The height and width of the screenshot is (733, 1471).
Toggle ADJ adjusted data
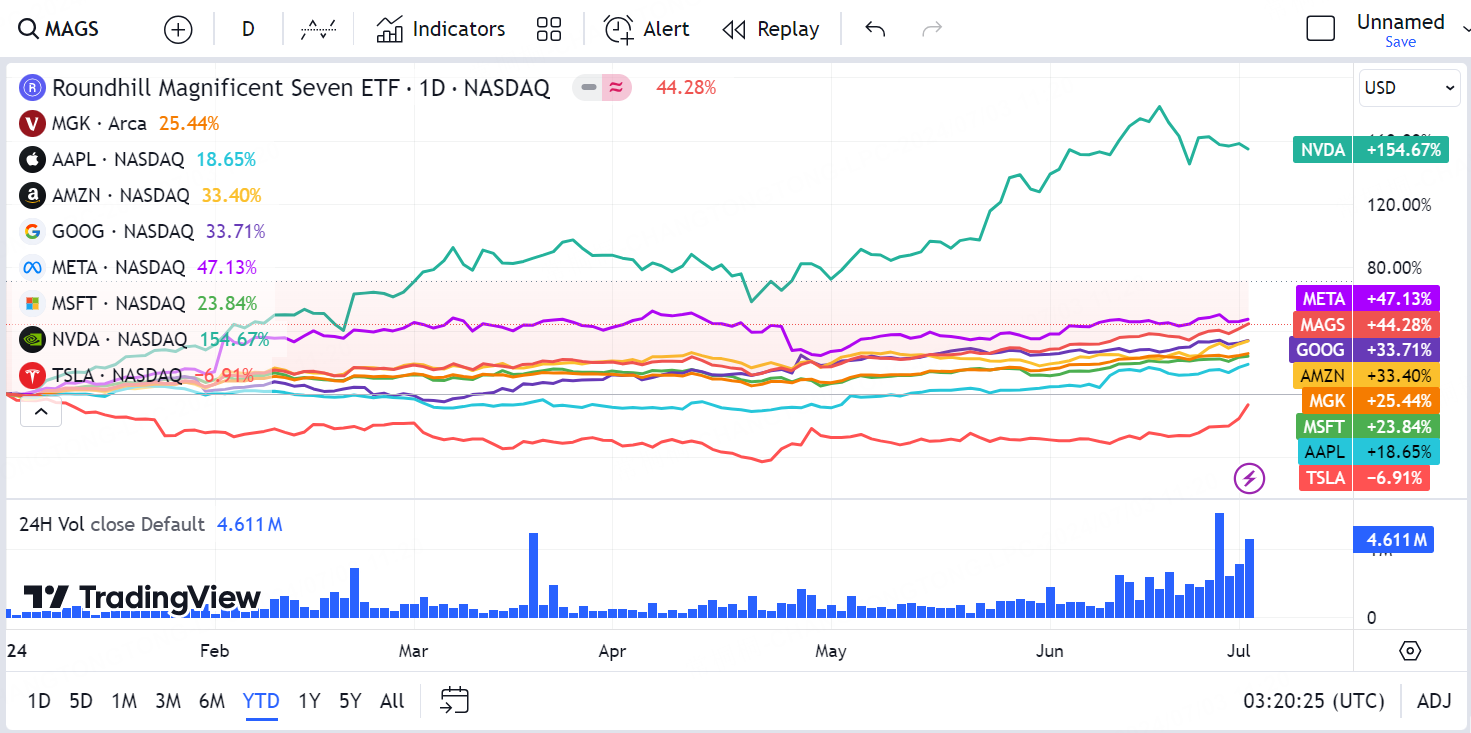coord(1434,701)
